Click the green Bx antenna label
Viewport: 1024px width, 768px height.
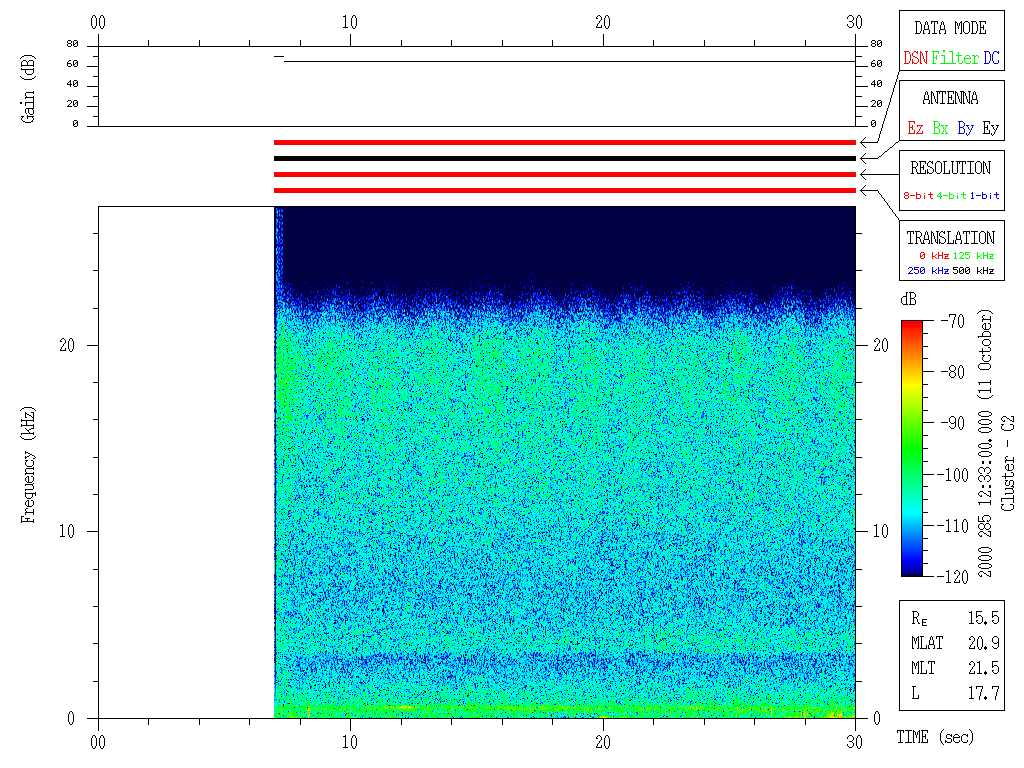click(x=940, y=129)
